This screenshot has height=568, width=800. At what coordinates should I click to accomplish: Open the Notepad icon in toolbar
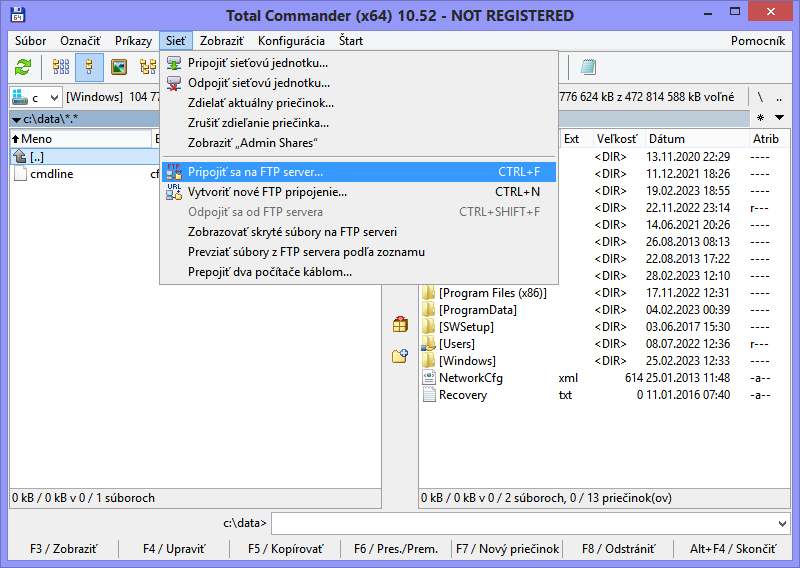[588, 67]
